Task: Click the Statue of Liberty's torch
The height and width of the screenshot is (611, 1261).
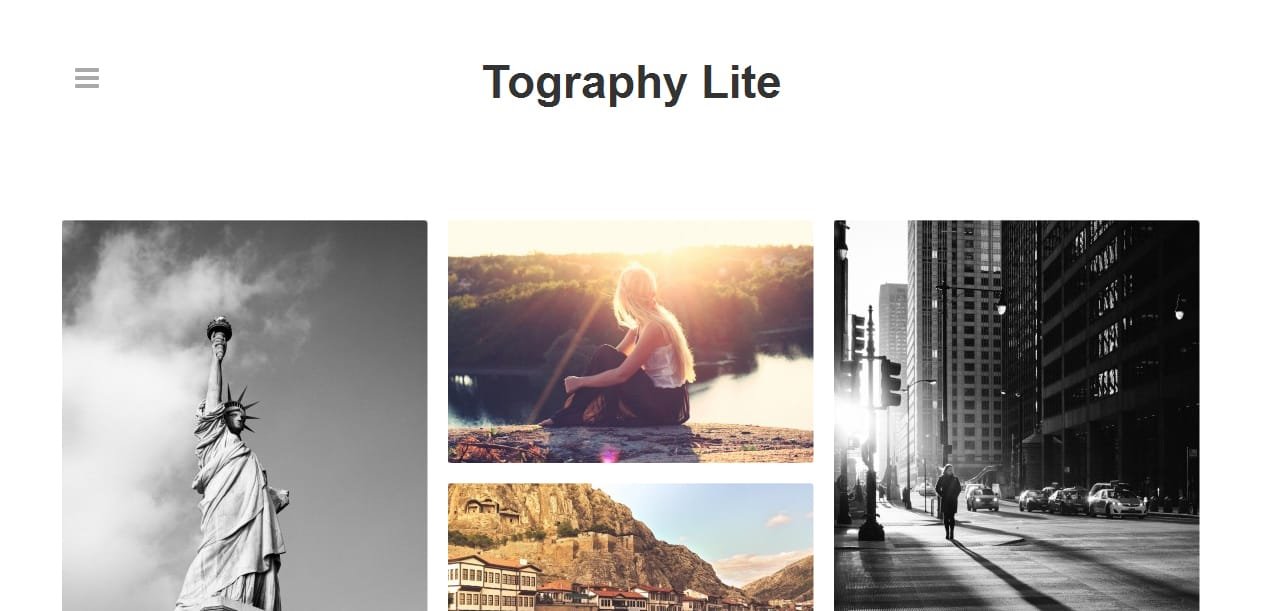Action: 219,330
